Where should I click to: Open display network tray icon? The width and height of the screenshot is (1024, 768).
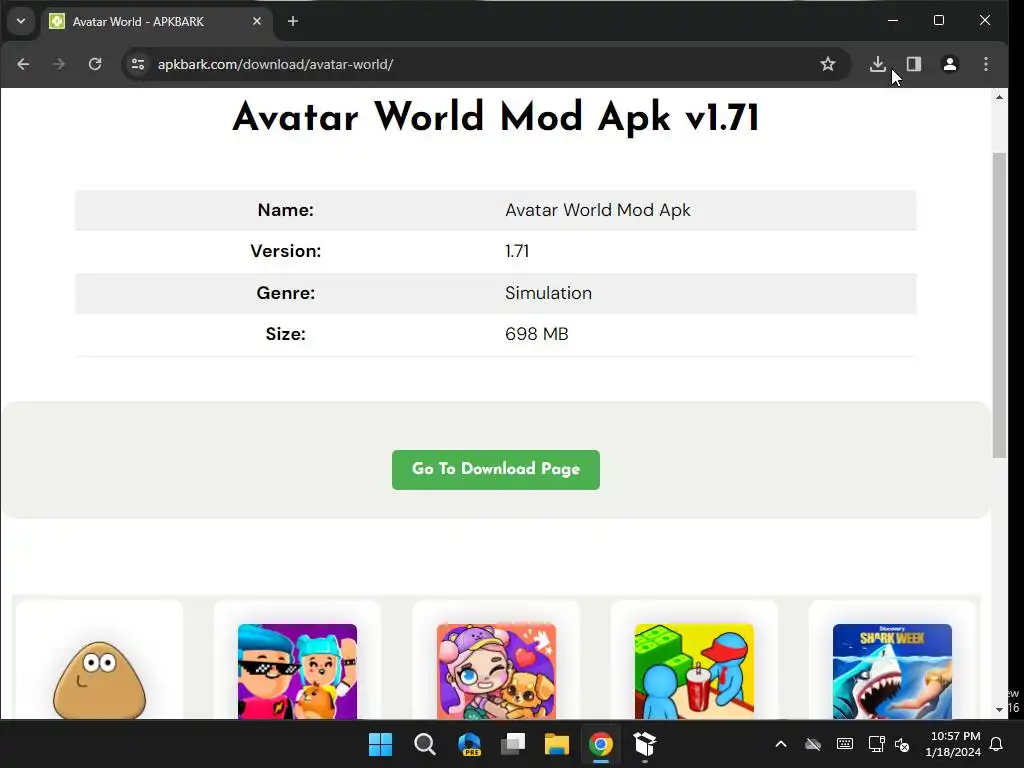click(x=876, y=744)
